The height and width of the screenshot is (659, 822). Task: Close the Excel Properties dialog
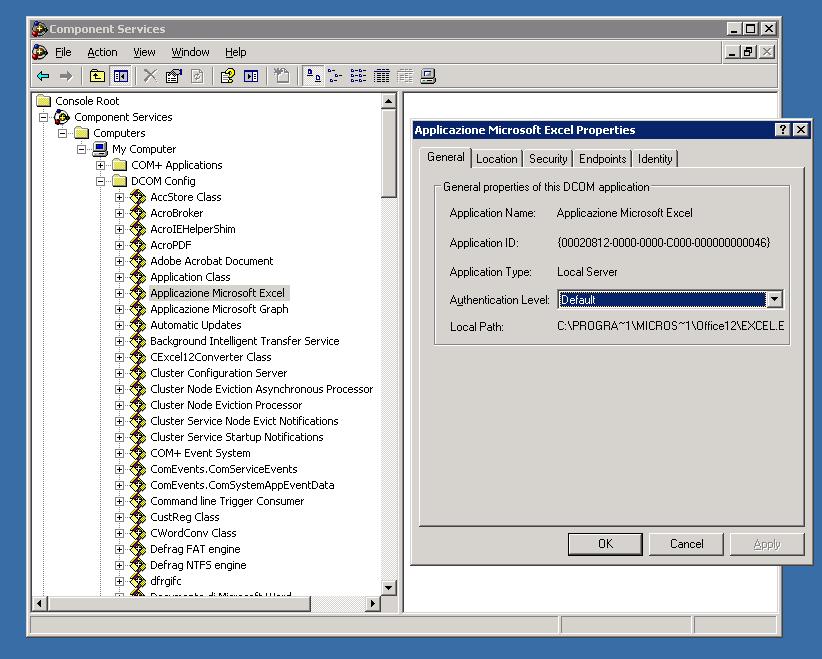click(x=801, y=129)
